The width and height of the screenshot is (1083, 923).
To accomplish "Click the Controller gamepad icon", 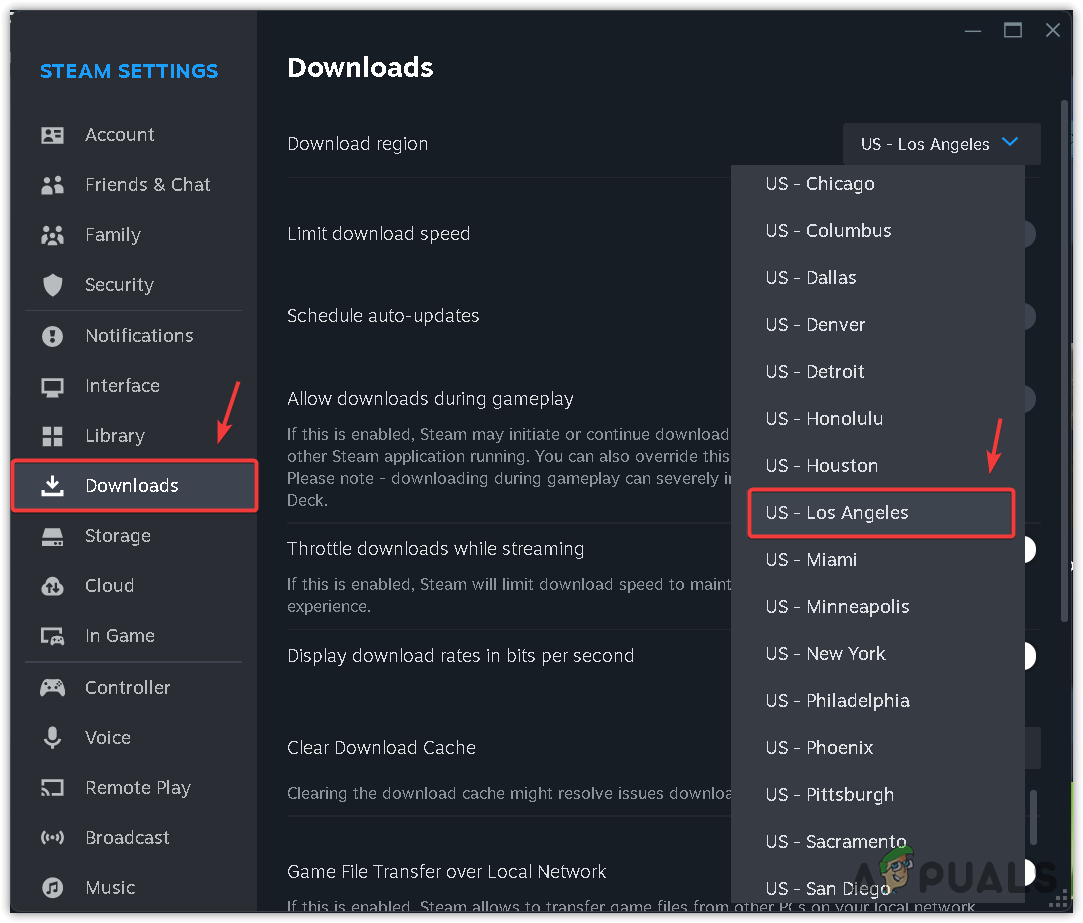I will 52,688.
